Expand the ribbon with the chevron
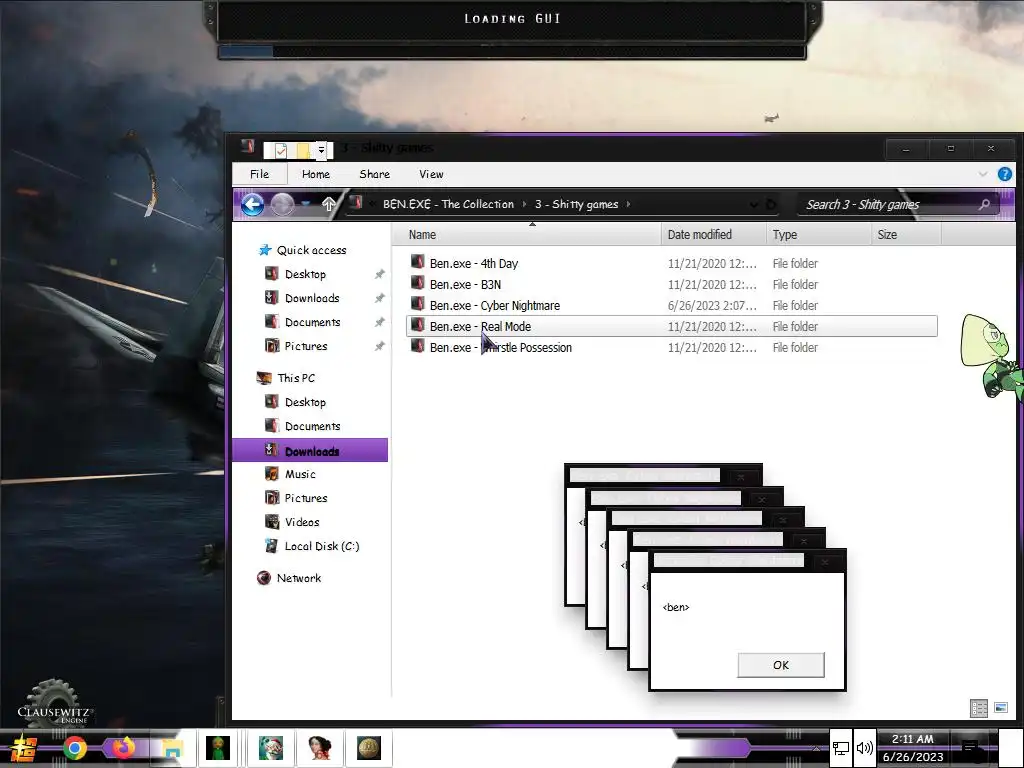Viewport: 1024px width, 768px height. [983, 174]
